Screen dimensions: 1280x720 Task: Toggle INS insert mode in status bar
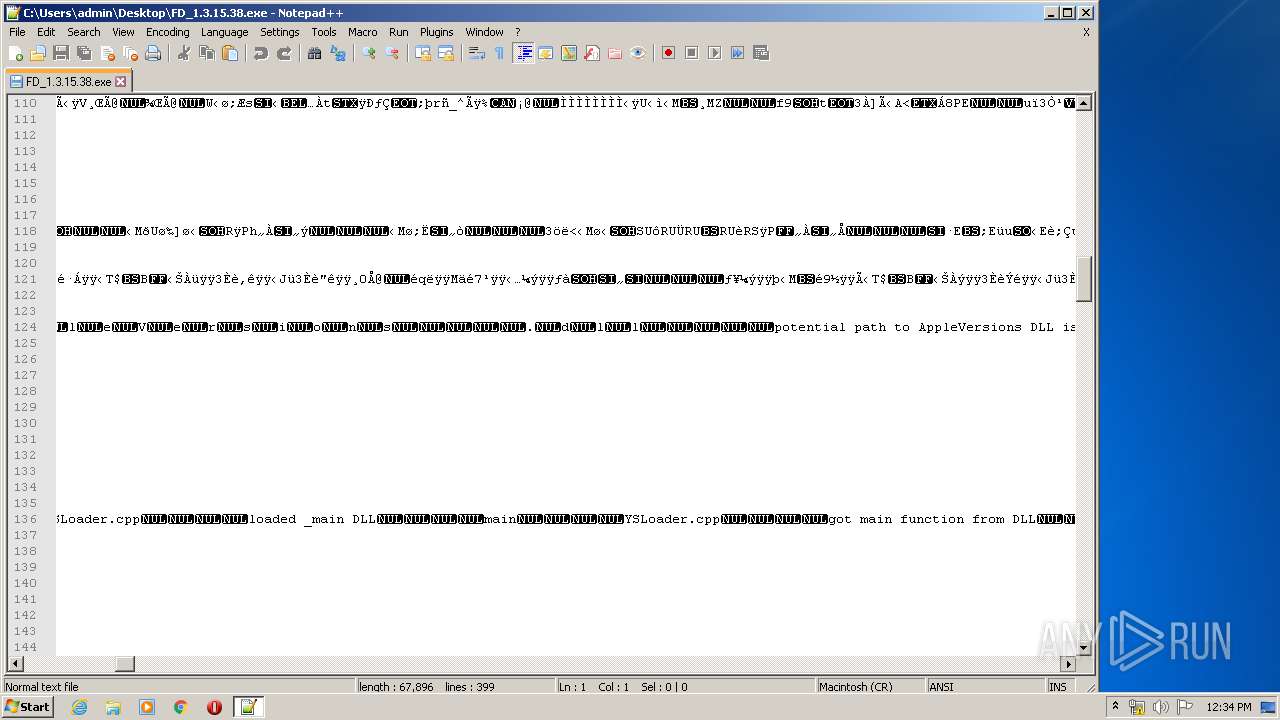1058,687
